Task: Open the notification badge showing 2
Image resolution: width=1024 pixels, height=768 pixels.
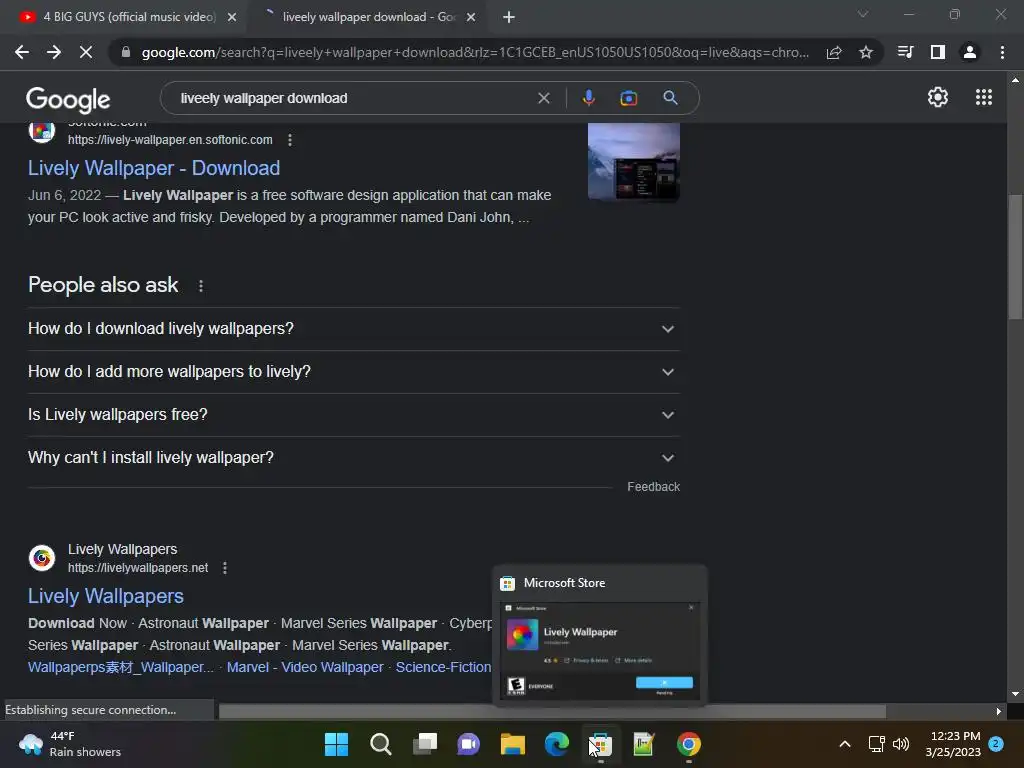Action: [x=996, y=743]
